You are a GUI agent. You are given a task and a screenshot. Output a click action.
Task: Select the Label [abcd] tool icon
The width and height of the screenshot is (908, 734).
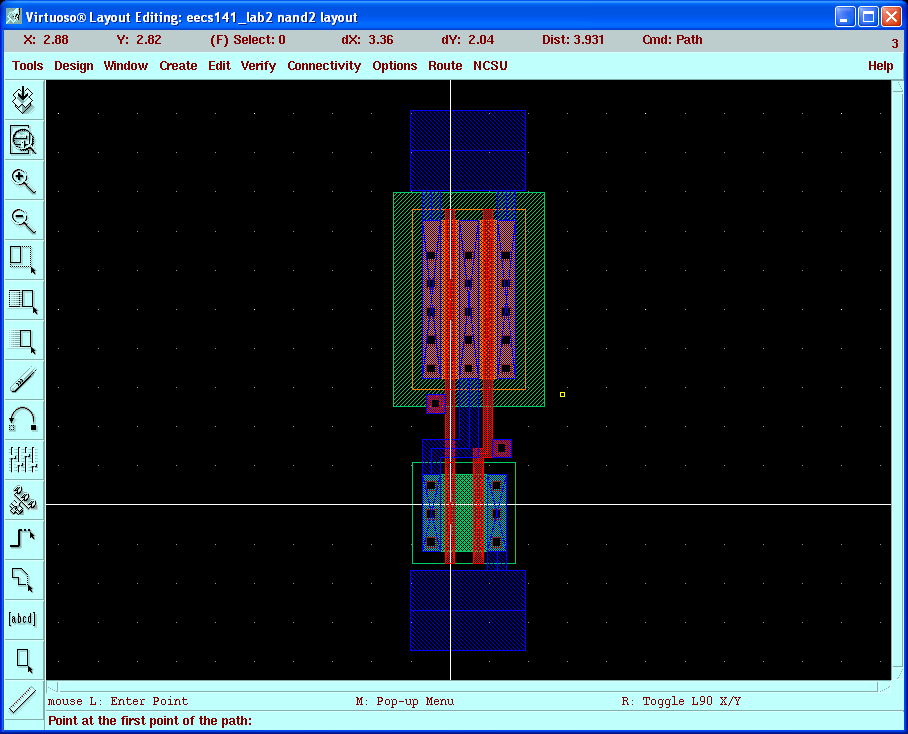(x=23, y=619)
